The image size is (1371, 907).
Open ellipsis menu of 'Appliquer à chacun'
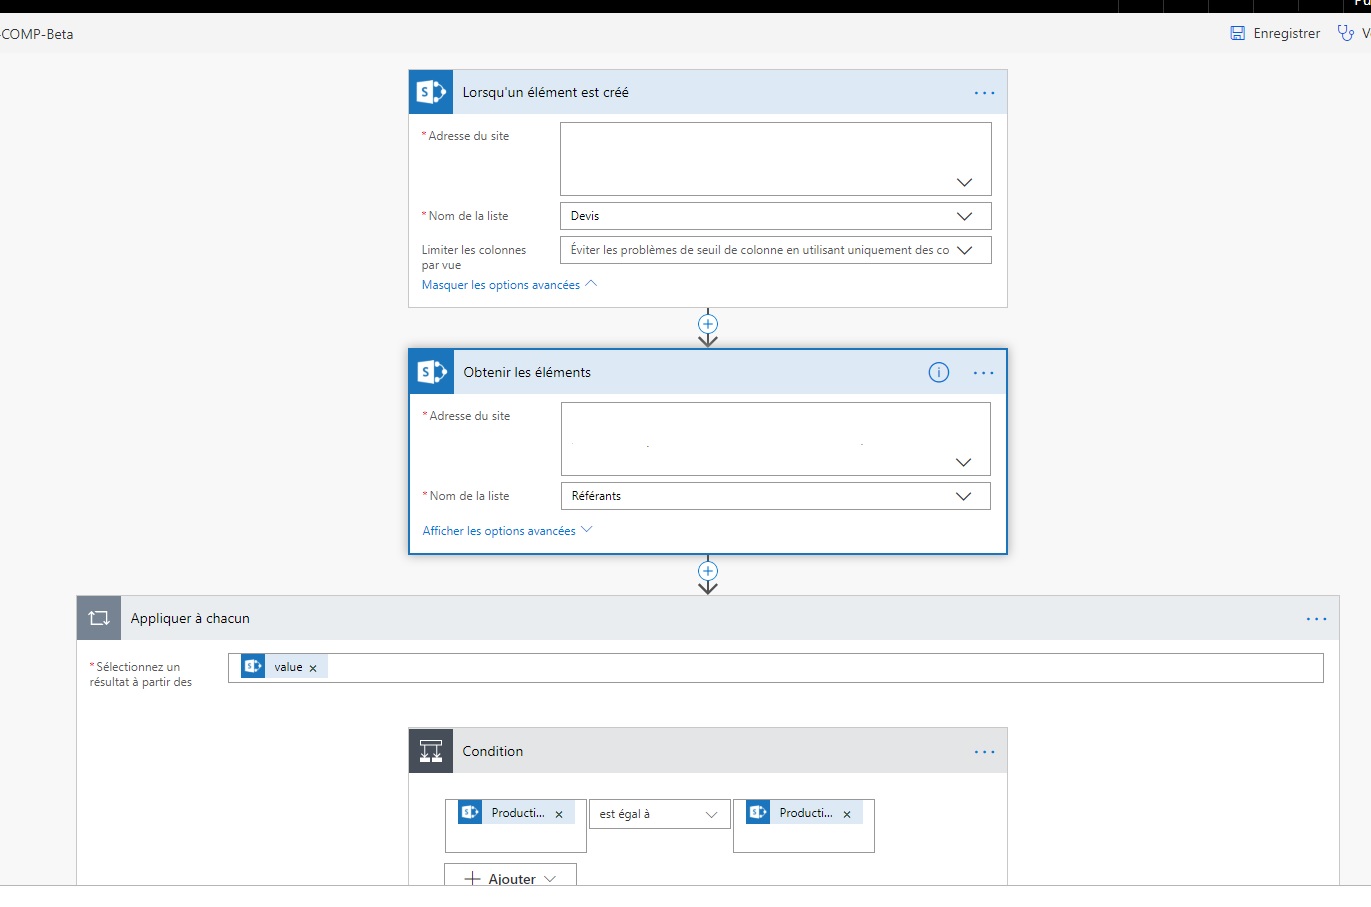tap(1316, 619)
